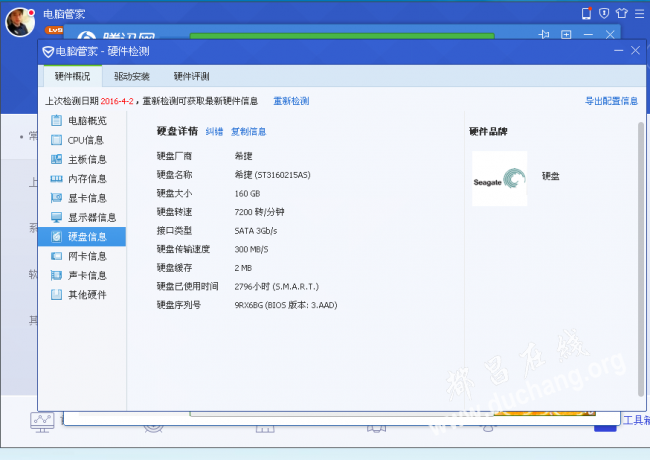Select the 硬盘信息 label in sidebar
The height and width of the screenshot is (460, 650).
(87, 237)
